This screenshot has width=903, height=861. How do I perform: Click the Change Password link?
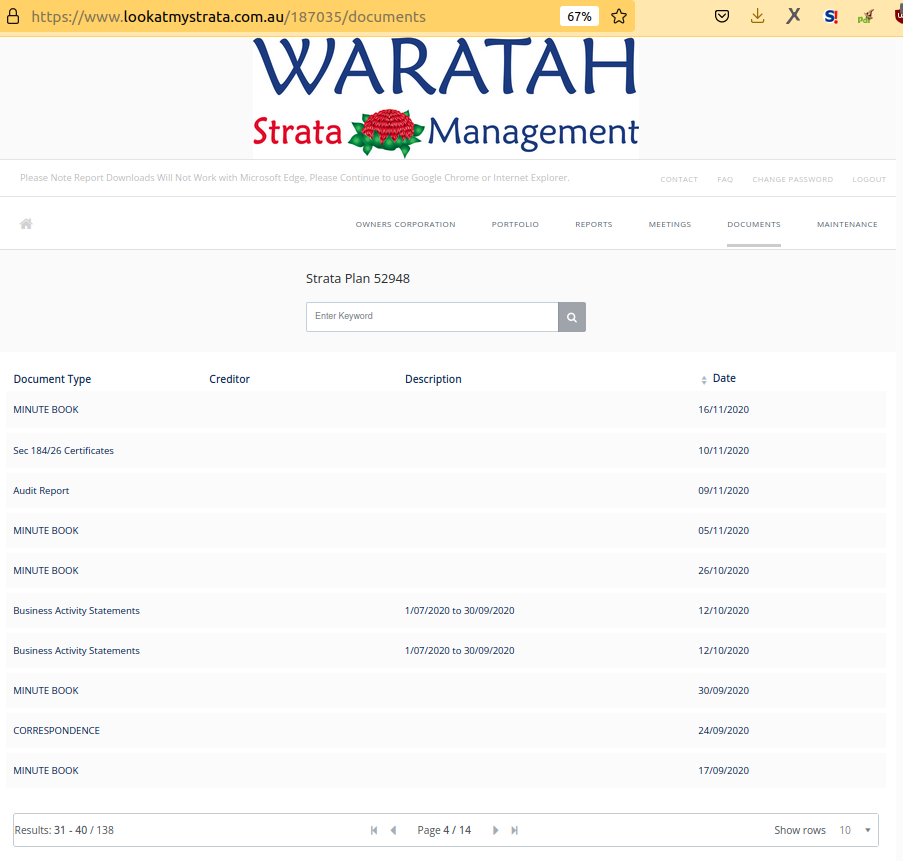(x=792, y=179)
